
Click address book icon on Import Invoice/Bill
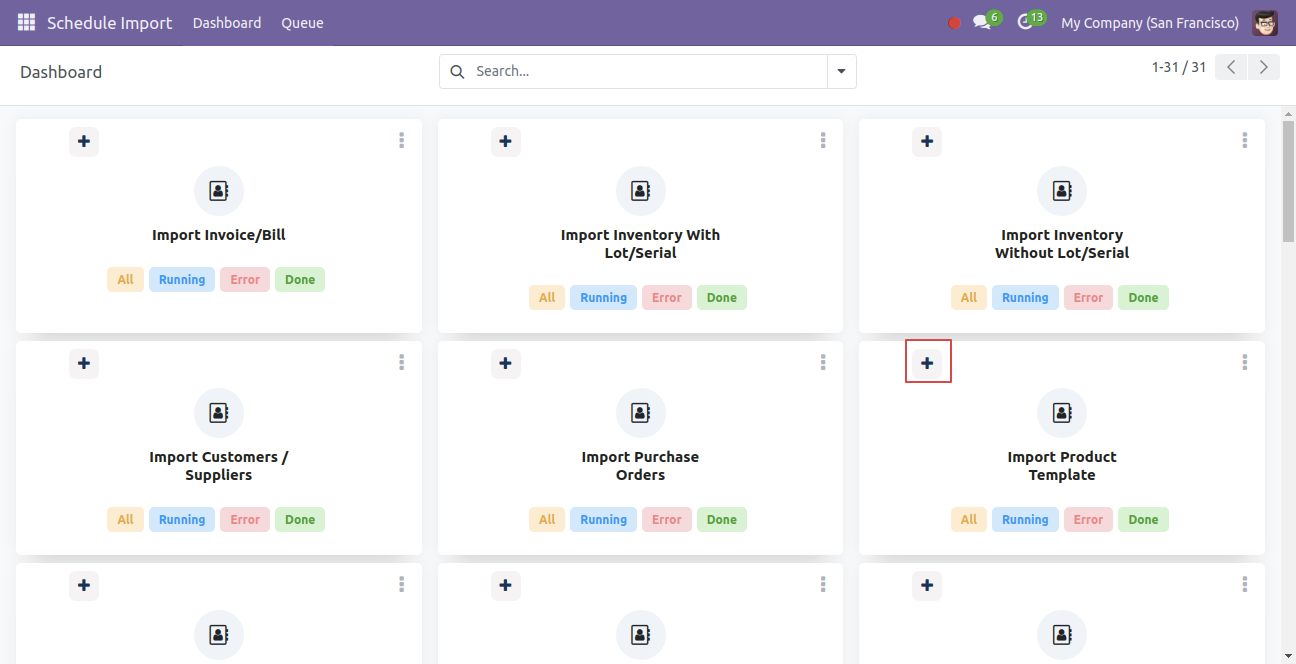click(219, 191)
